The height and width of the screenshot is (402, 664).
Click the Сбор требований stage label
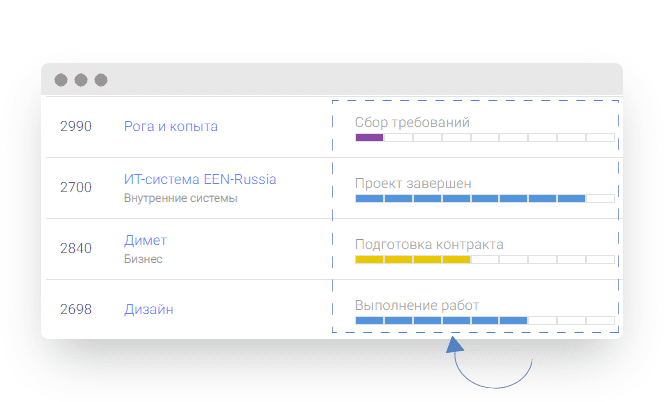click(x=412, y=122)
